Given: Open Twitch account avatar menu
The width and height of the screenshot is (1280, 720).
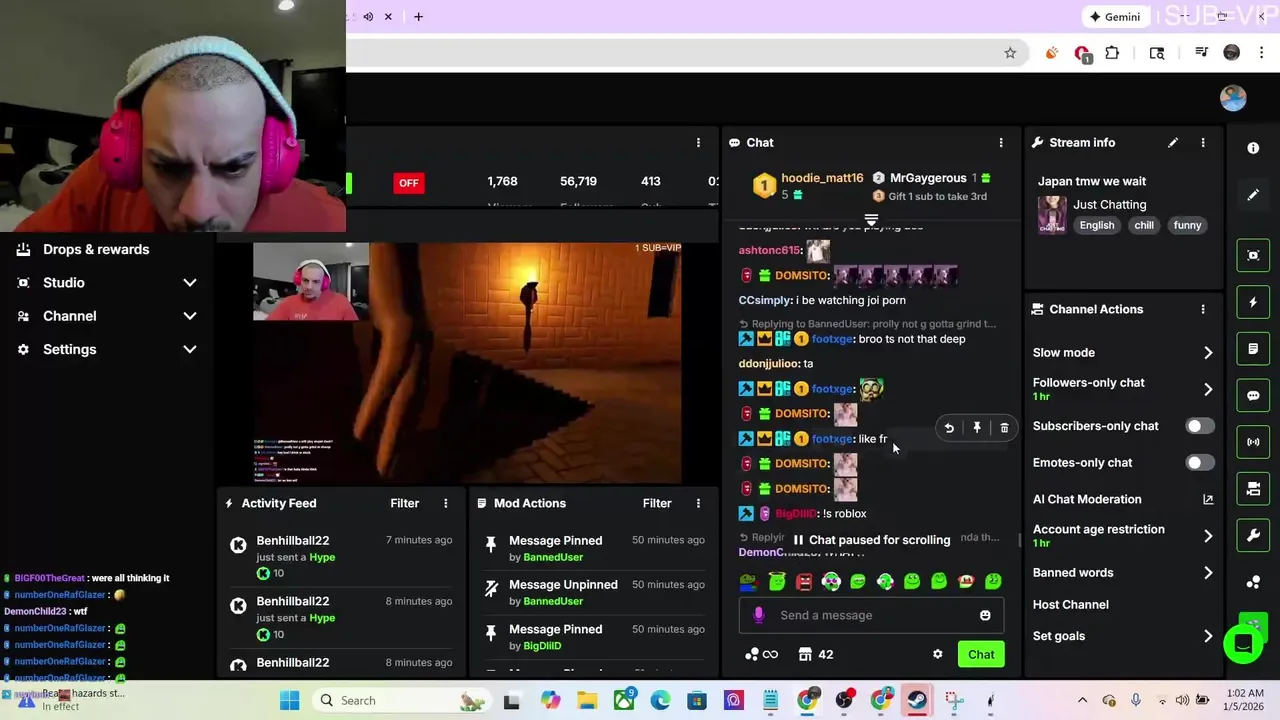Looking at the screenshot, I should pyautogui.click(x=1233, y=97).
